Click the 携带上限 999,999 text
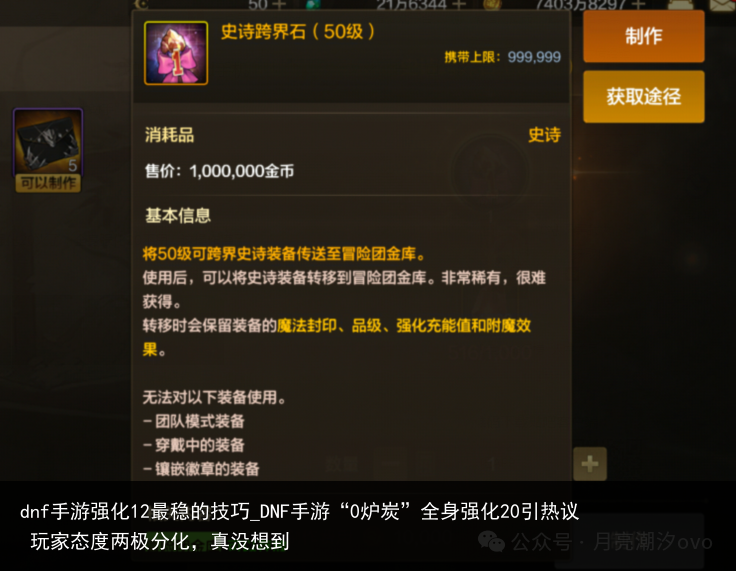This screenshot has width=736, height=571. click(x=503, y=57)
